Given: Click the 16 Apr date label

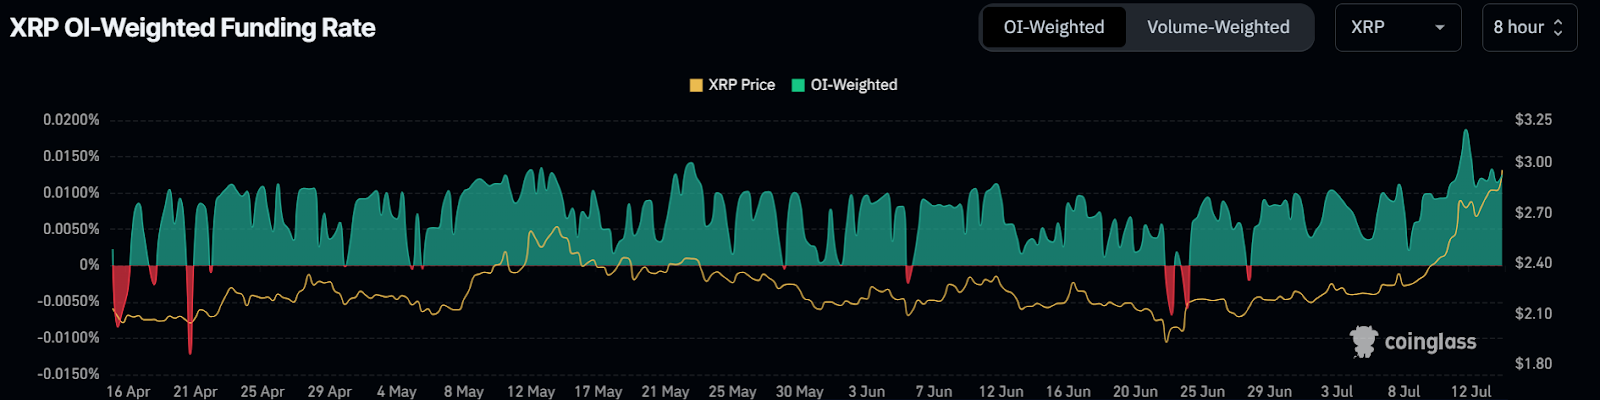Looking at the screenshot, I should (x=128, y=392).
